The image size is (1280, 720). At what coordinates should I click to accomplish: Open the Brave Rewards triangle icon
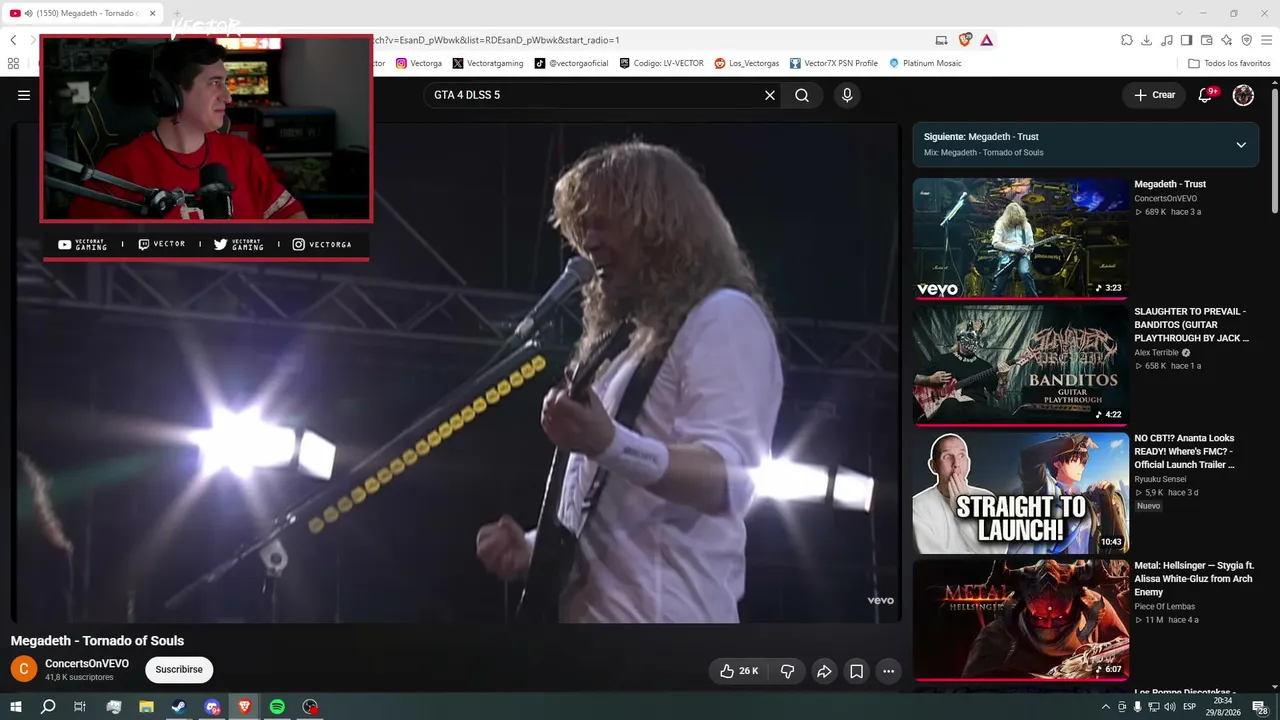tap(987, 40)
